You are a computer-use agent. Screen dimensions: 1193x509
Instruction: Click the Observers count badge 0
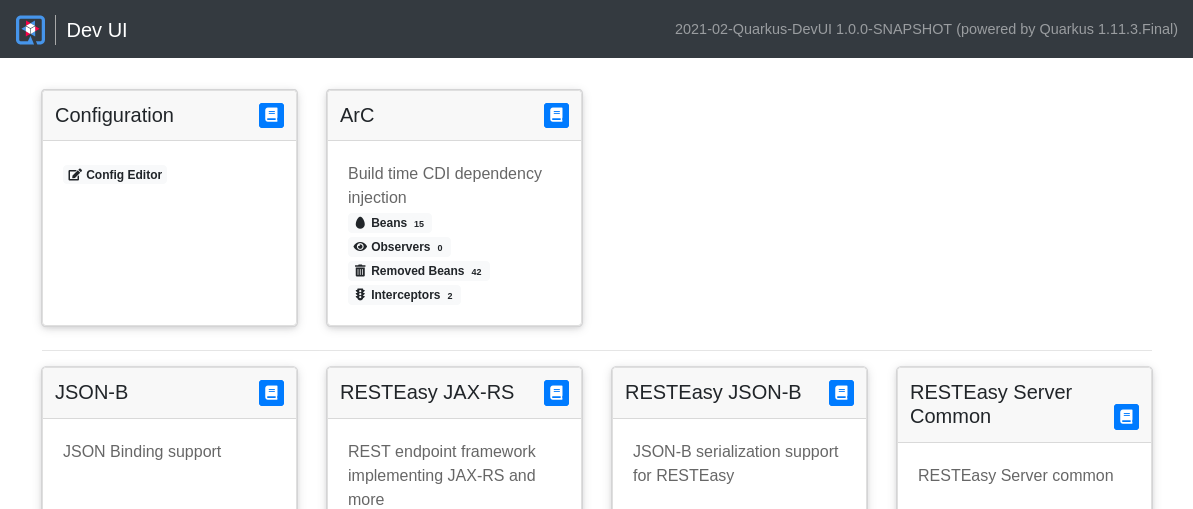(440, 248)
